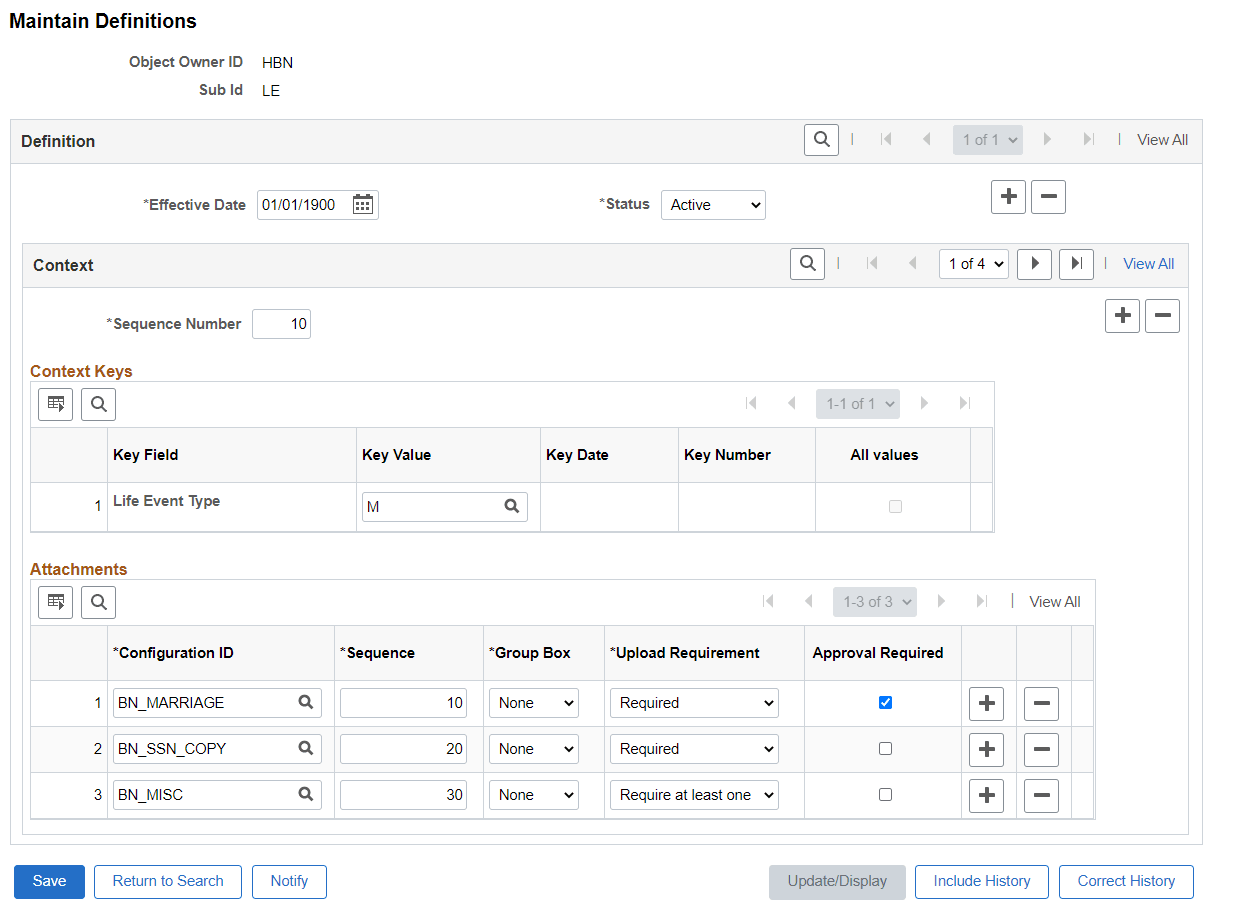Open the Status dropdown showing Active

(x=712, y=204)
